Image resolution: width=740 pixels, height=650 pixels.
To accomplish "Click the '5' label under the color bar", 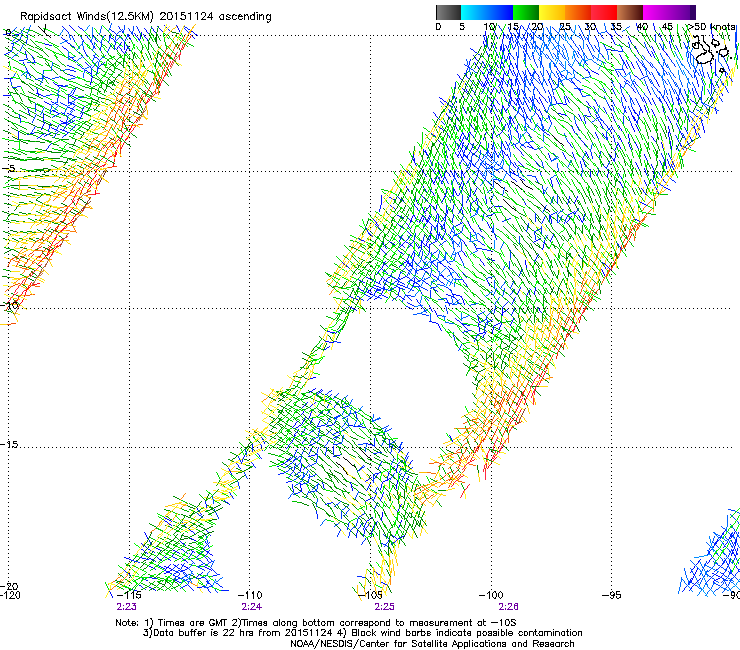I will coord(462,27).
